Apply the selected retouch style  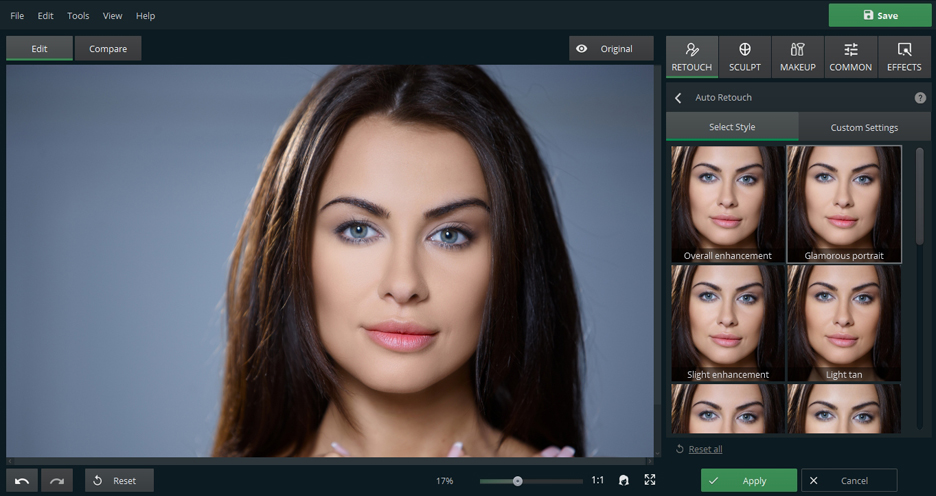click(x=748, y=481)
